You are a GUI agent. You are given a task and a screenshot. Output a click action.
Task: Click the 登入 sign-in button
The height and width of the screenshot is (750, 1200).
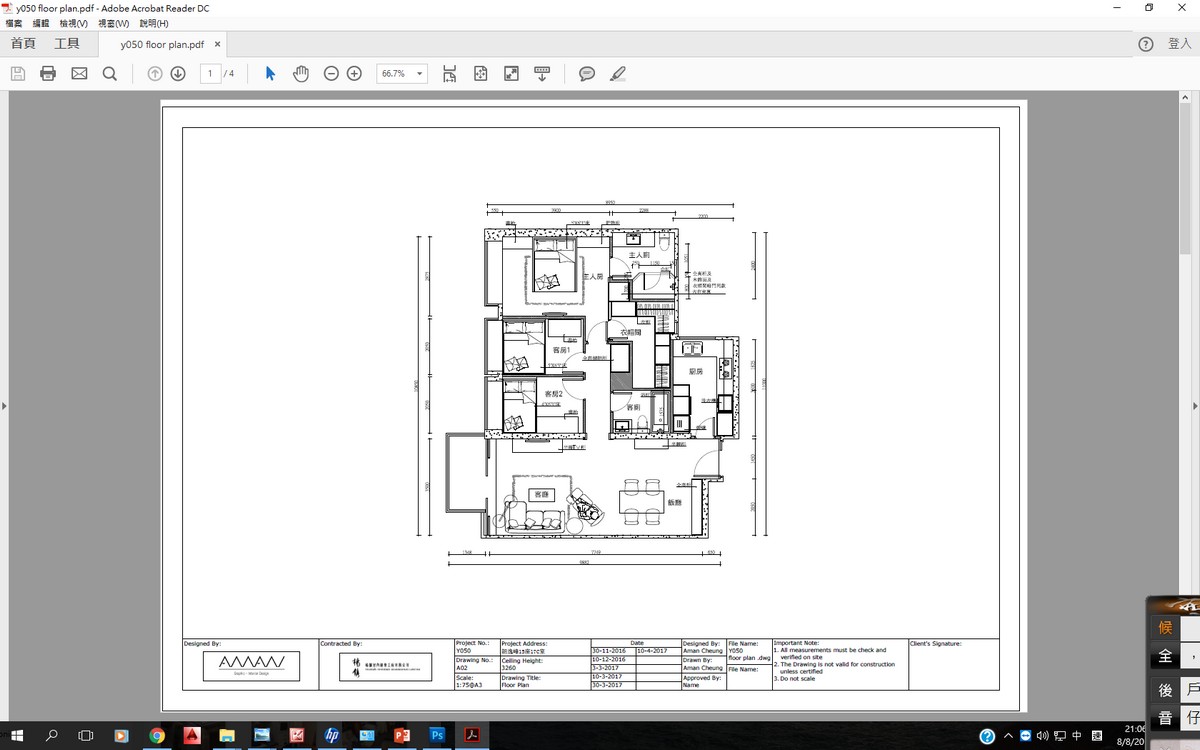tap(1179, 44)
